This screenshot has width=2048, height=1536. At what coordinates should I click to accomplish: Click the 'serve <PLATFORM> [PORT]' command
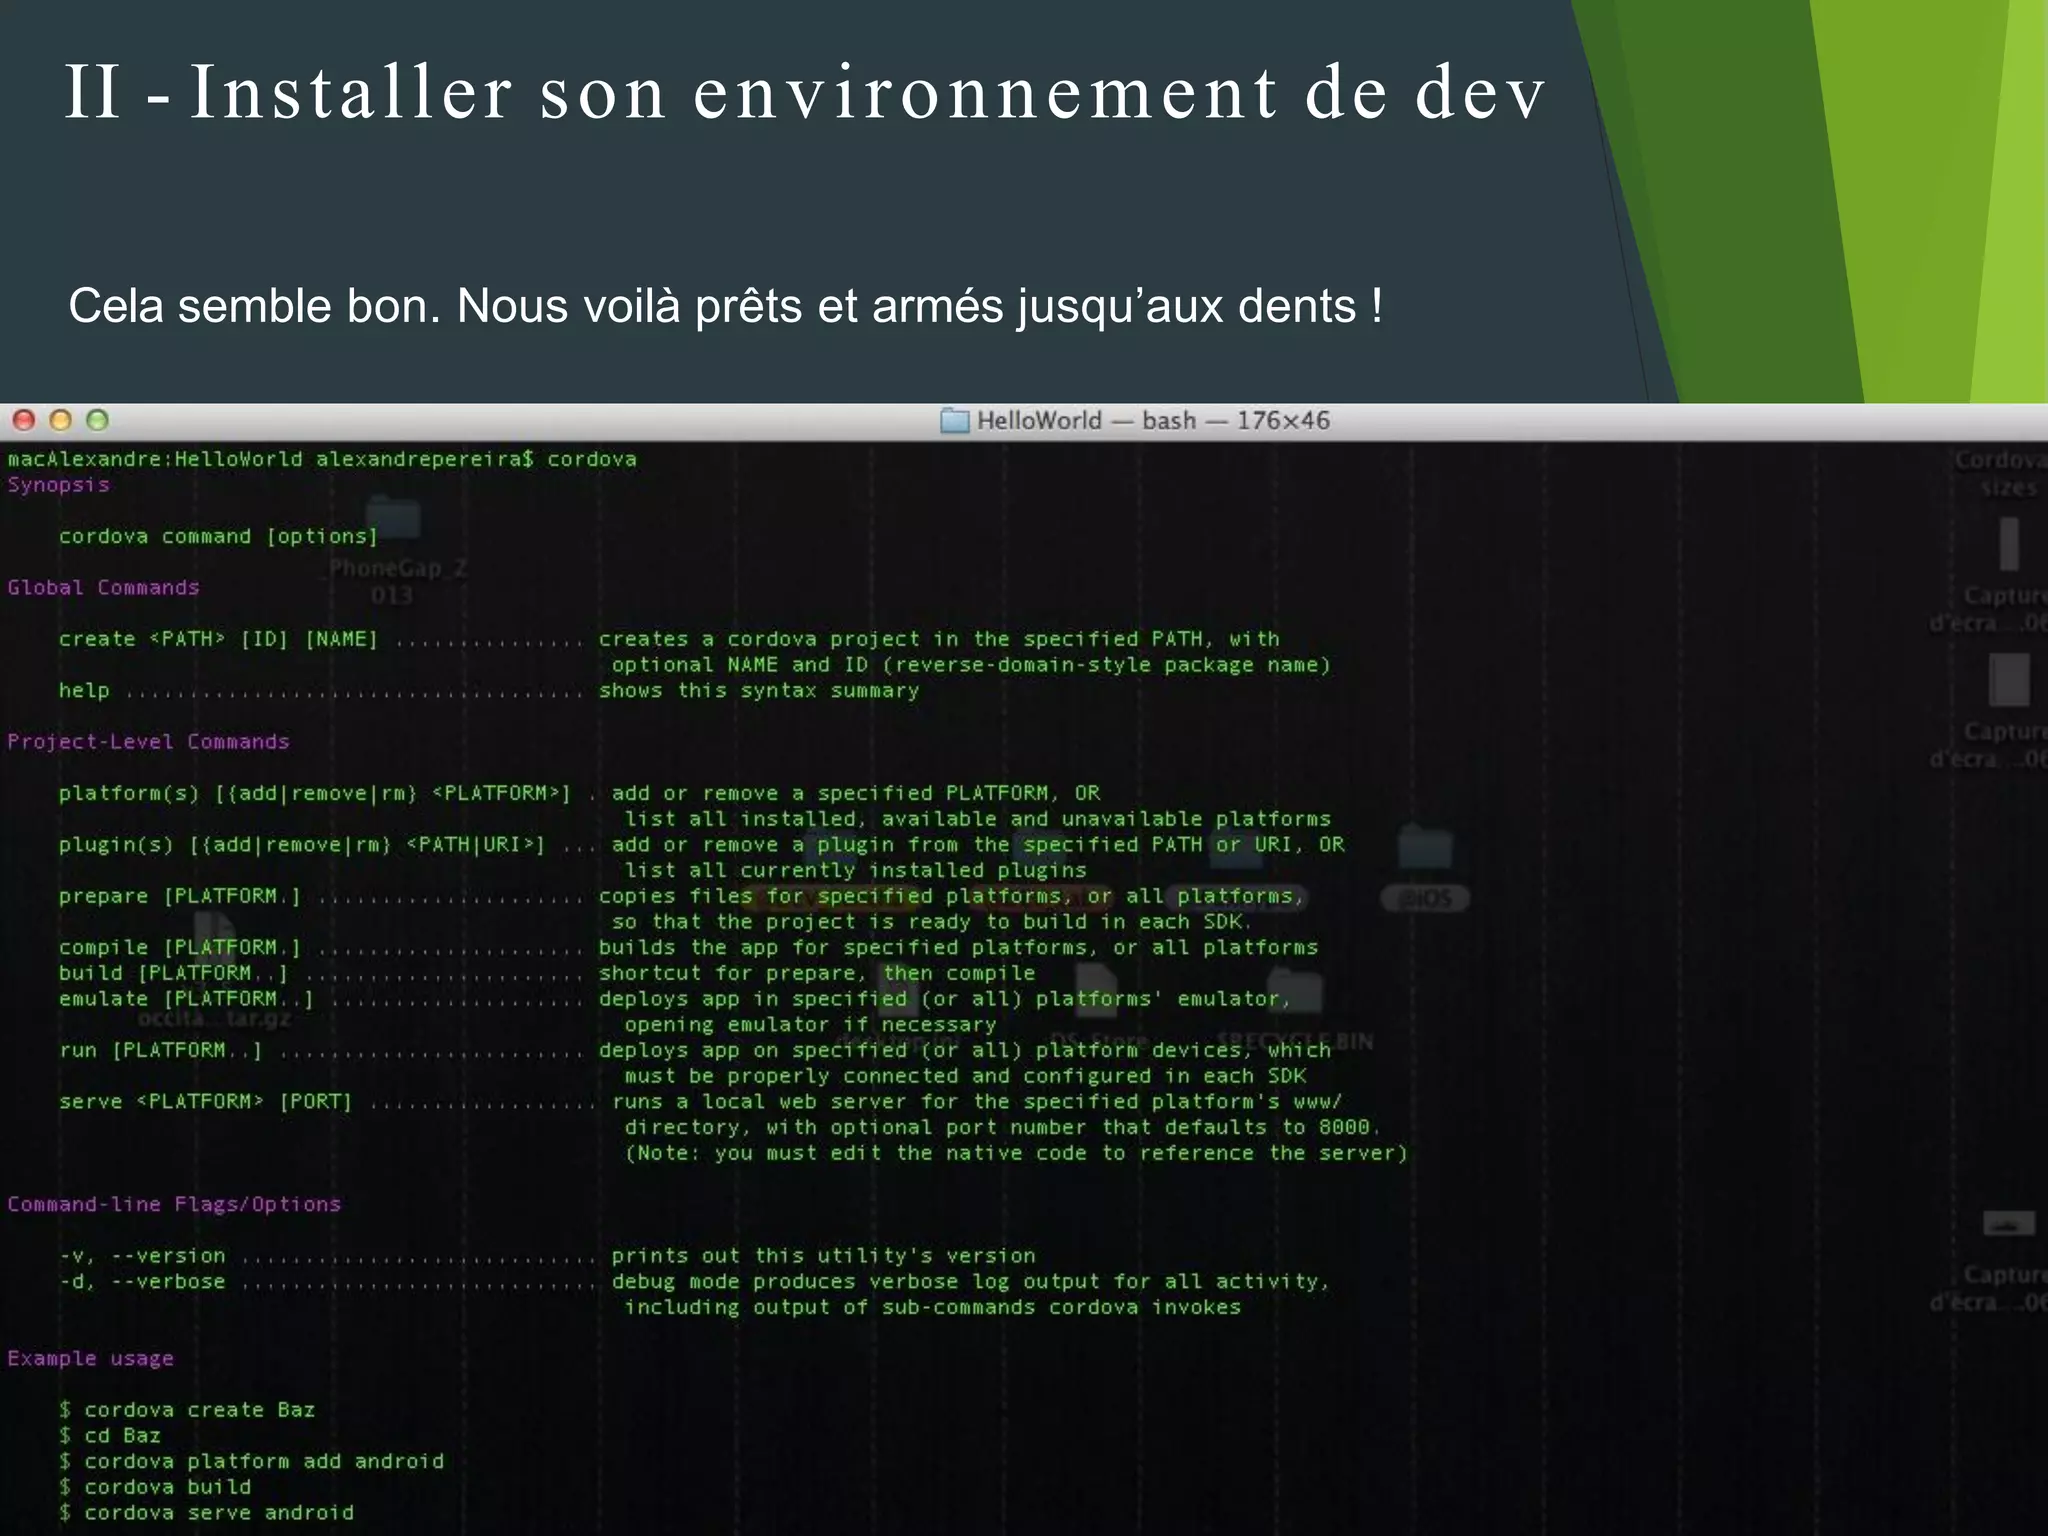205,1102
